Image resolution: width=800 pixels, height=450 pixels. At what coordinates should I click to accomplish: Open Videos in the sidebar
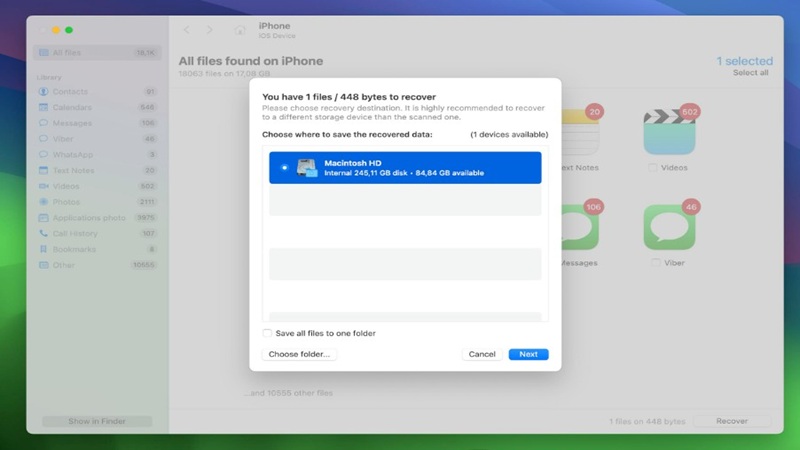tap(97, 186)
